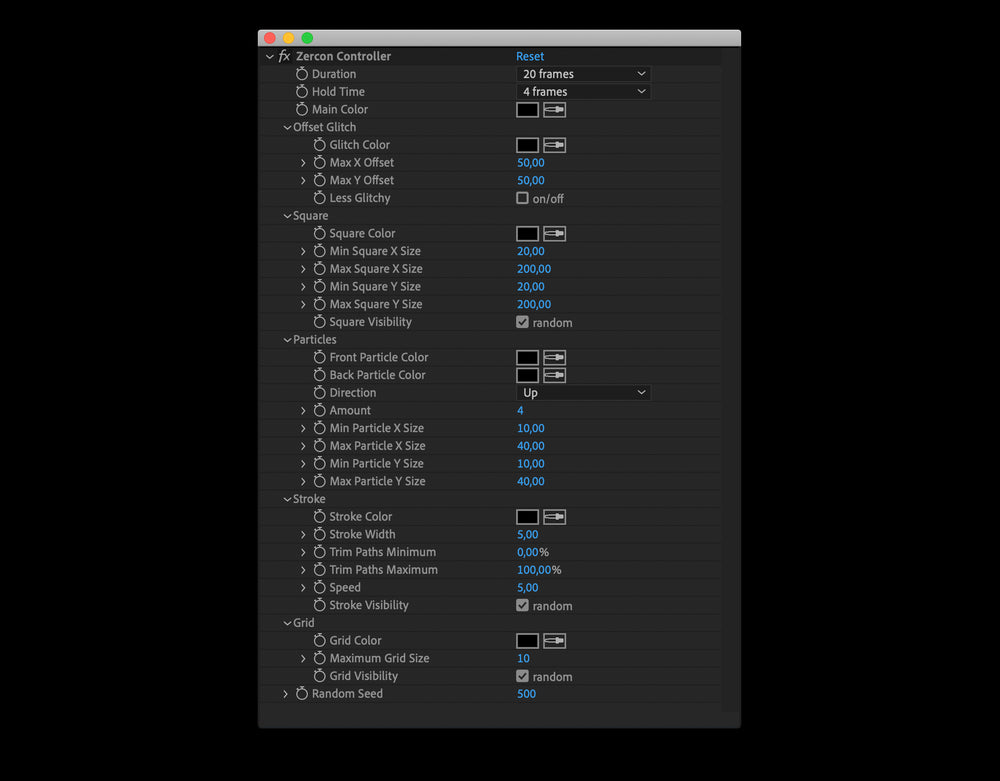Click the Stroke Width value 5,00
Image resolution: width=1000 pixels, height=781 pixels.
tap(528, 535)
